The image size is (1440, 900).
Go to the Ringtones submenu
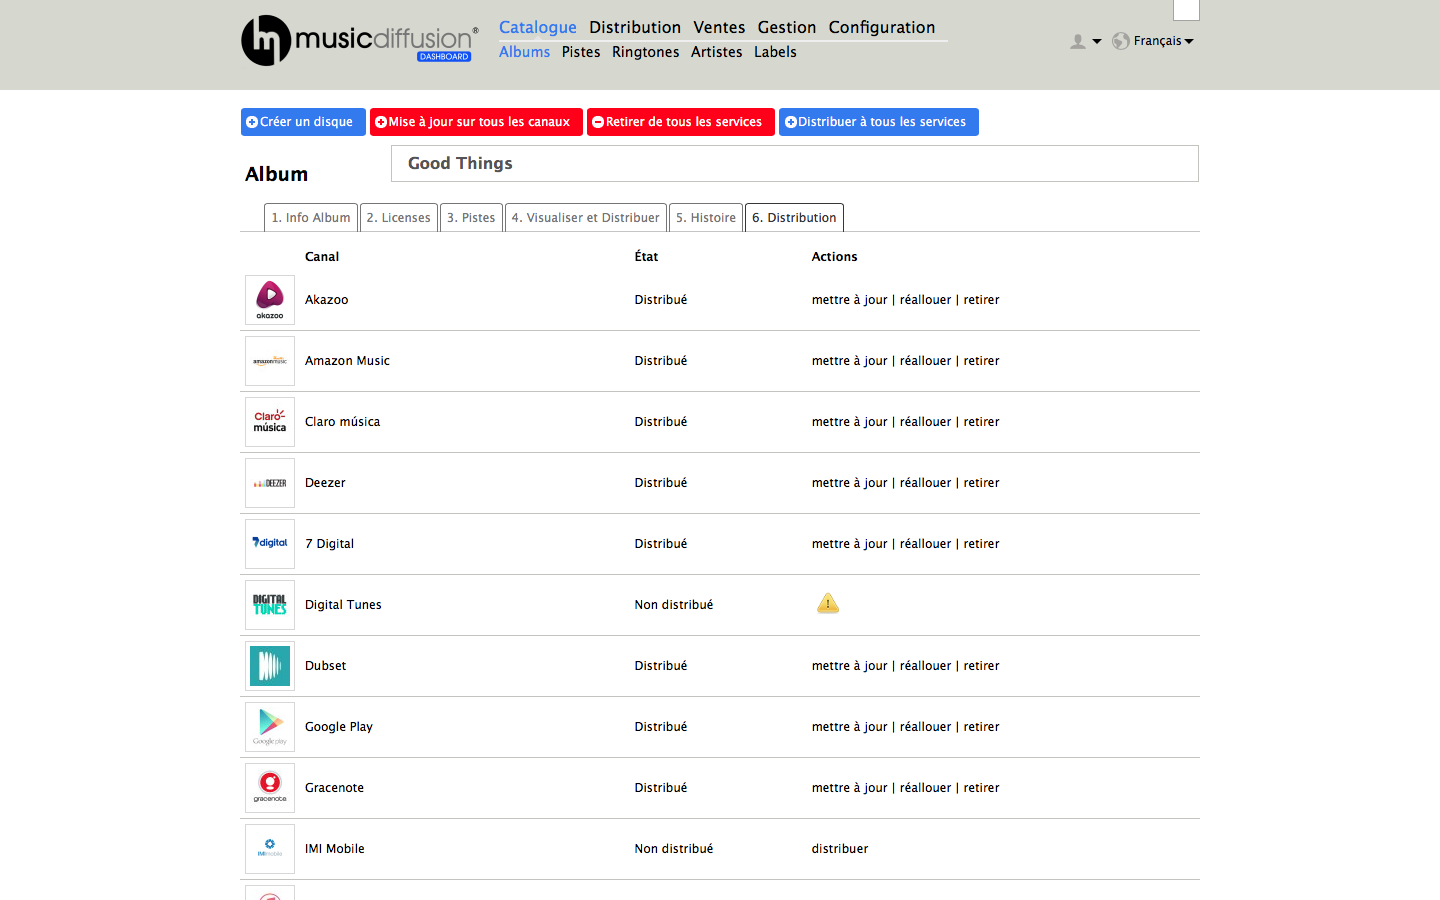pos(646,52)
